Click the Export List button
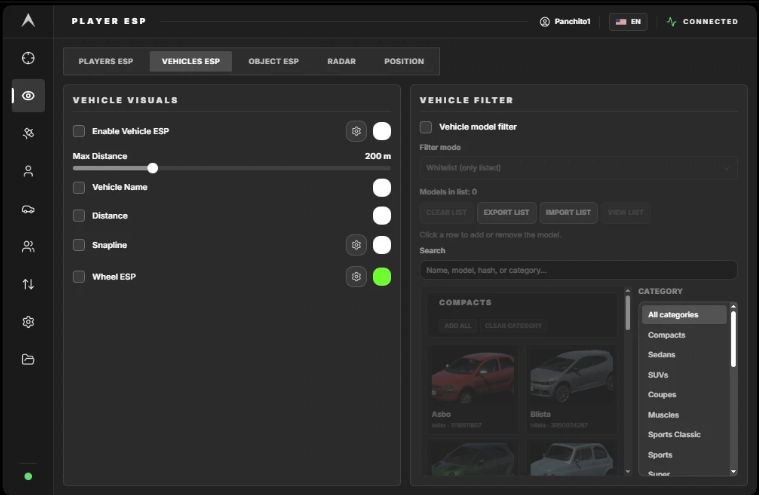This screenshot has height=495, width=759. pyautogui.click(x=506, y=212)
